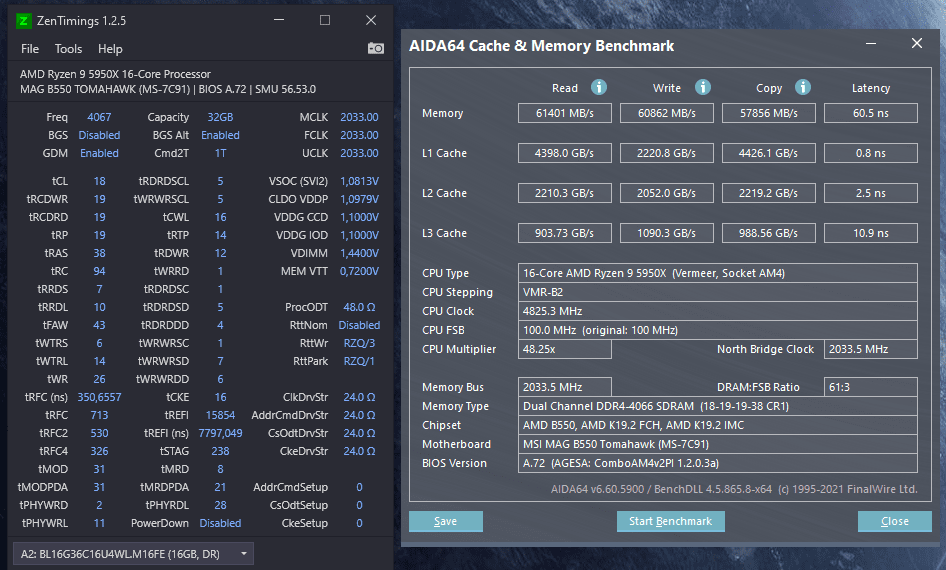Click the Memory Write value 60862 MB/s
The width and height of the screenshot is (946, 570).
click(x=667, y=113)
